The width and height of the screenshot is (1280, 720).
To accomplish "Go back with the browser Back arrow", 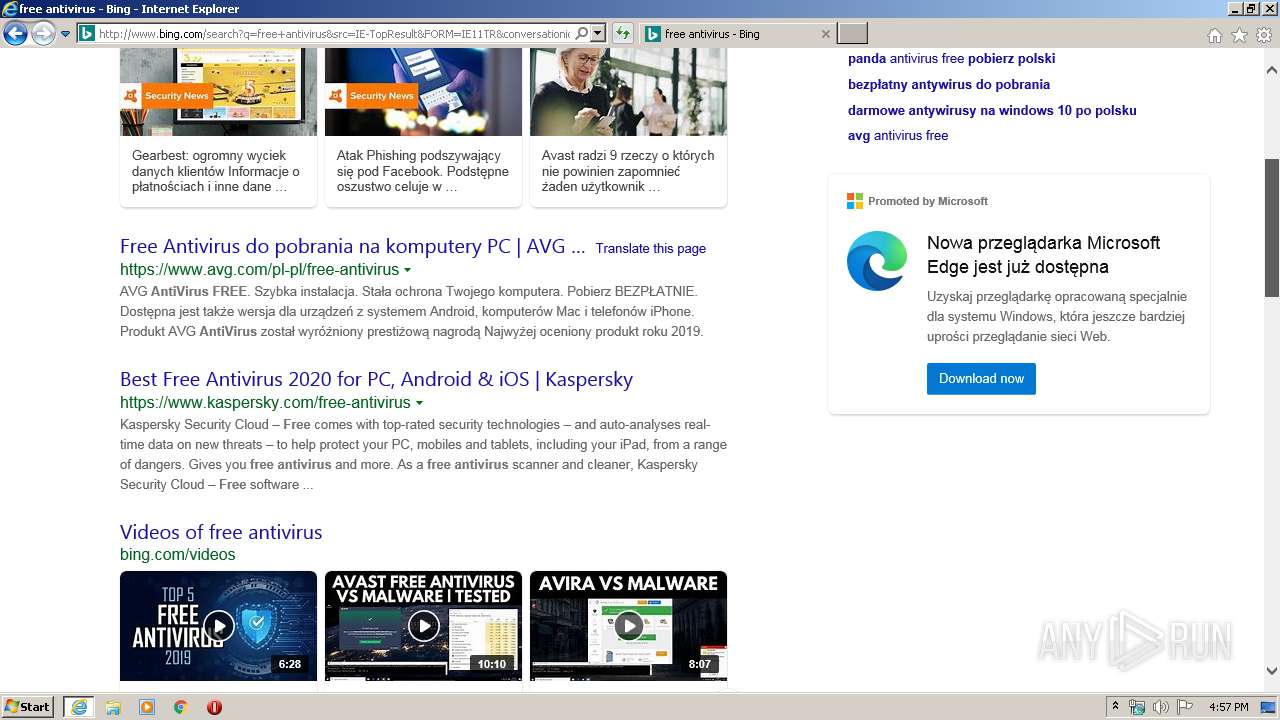I will coord(15,34).
